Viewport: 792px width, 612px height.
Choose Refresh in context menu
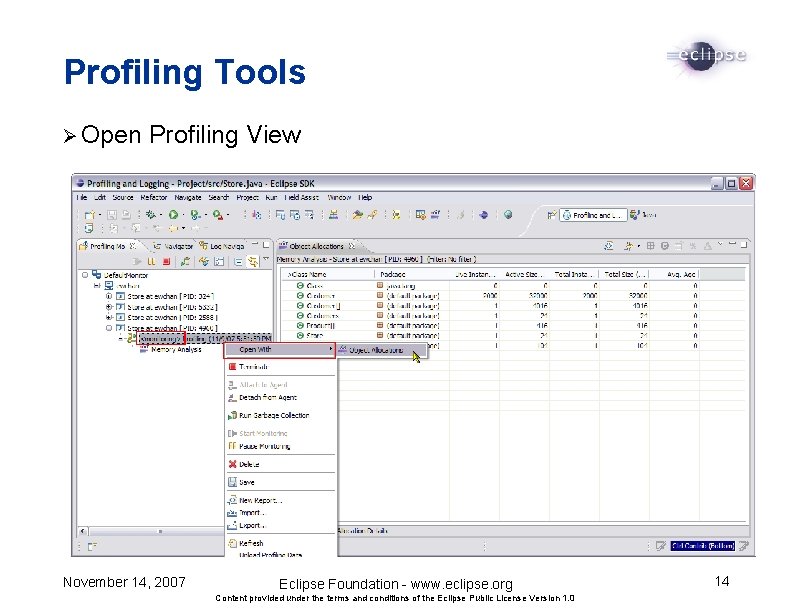[281, 544]
